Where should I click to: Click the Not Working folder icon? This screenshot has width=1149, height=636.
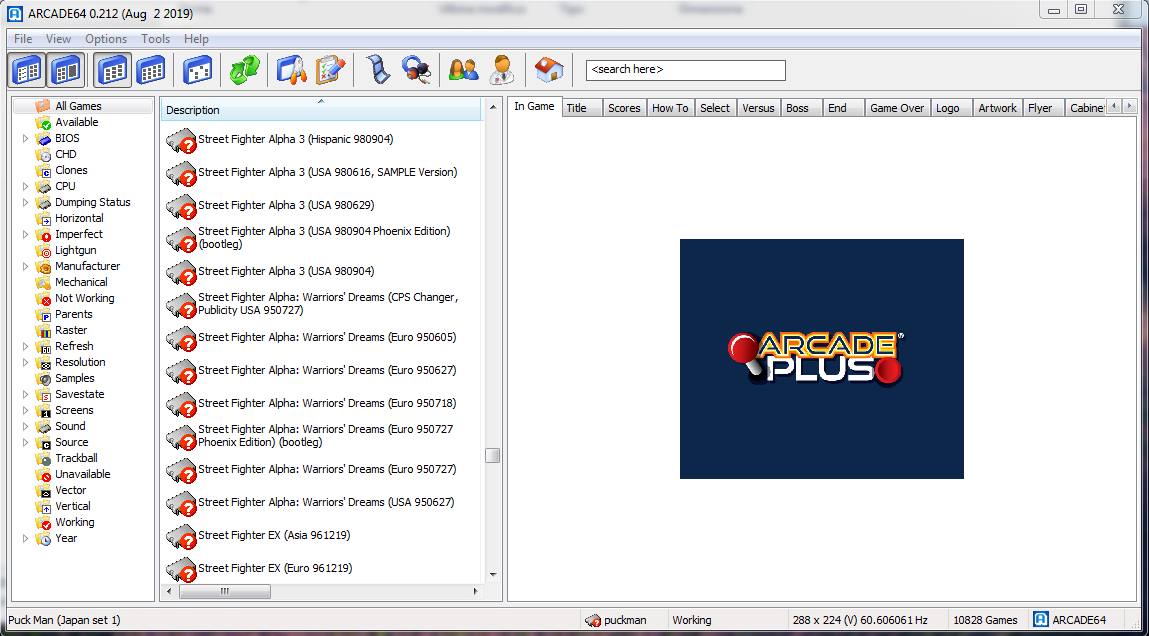coord(43,298)
